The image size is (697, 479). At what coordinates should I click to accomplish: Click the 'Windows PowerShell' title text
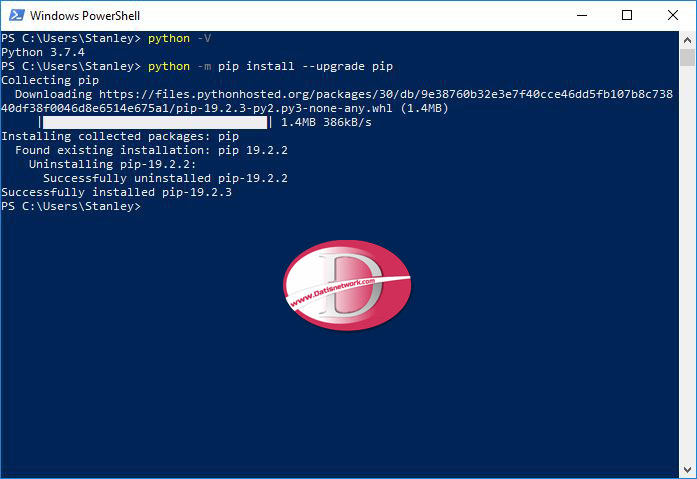pyautogui.click(x=85, y=16)
